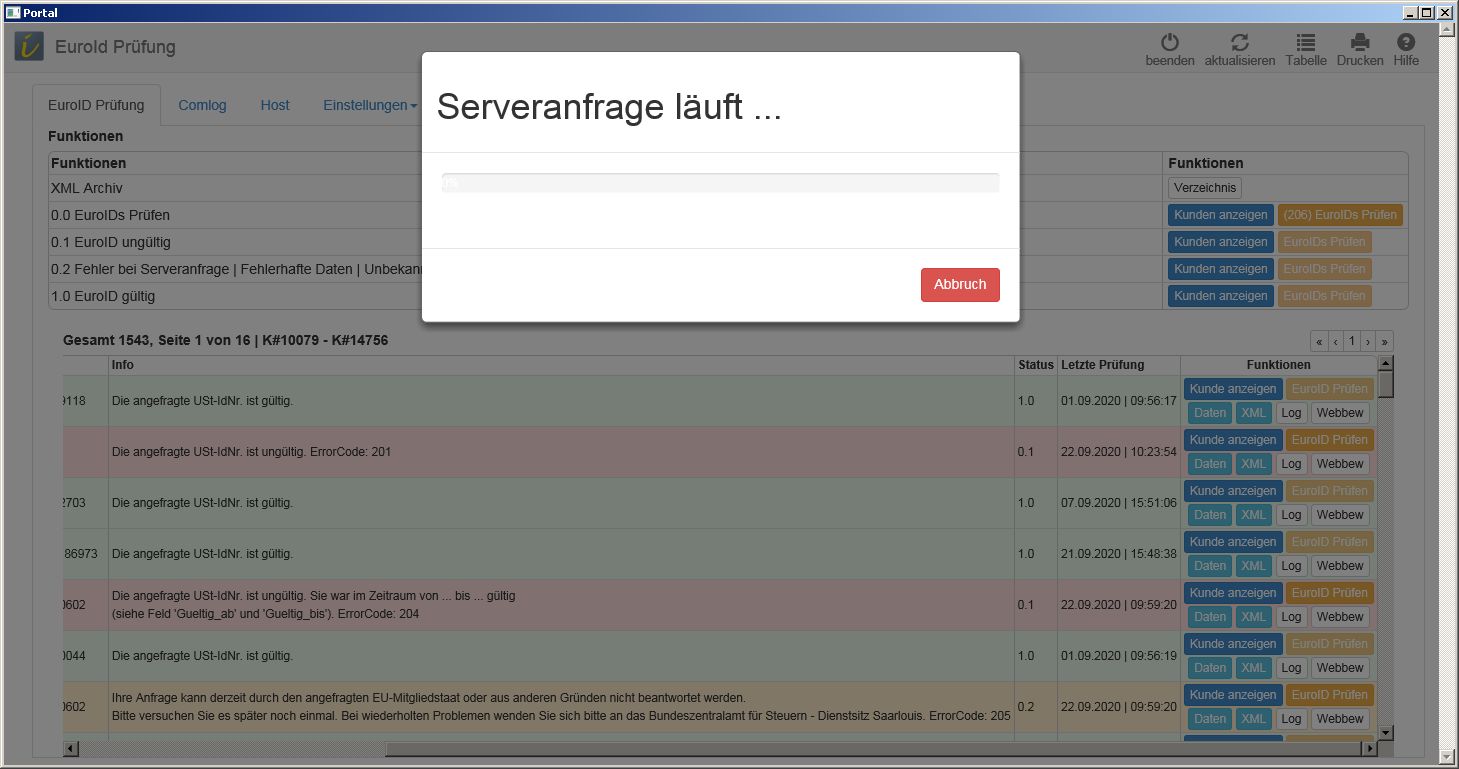Click the Drucken printer icon
The width and height of the screenshot is (1459, 769).
(x=1359, y=43)
